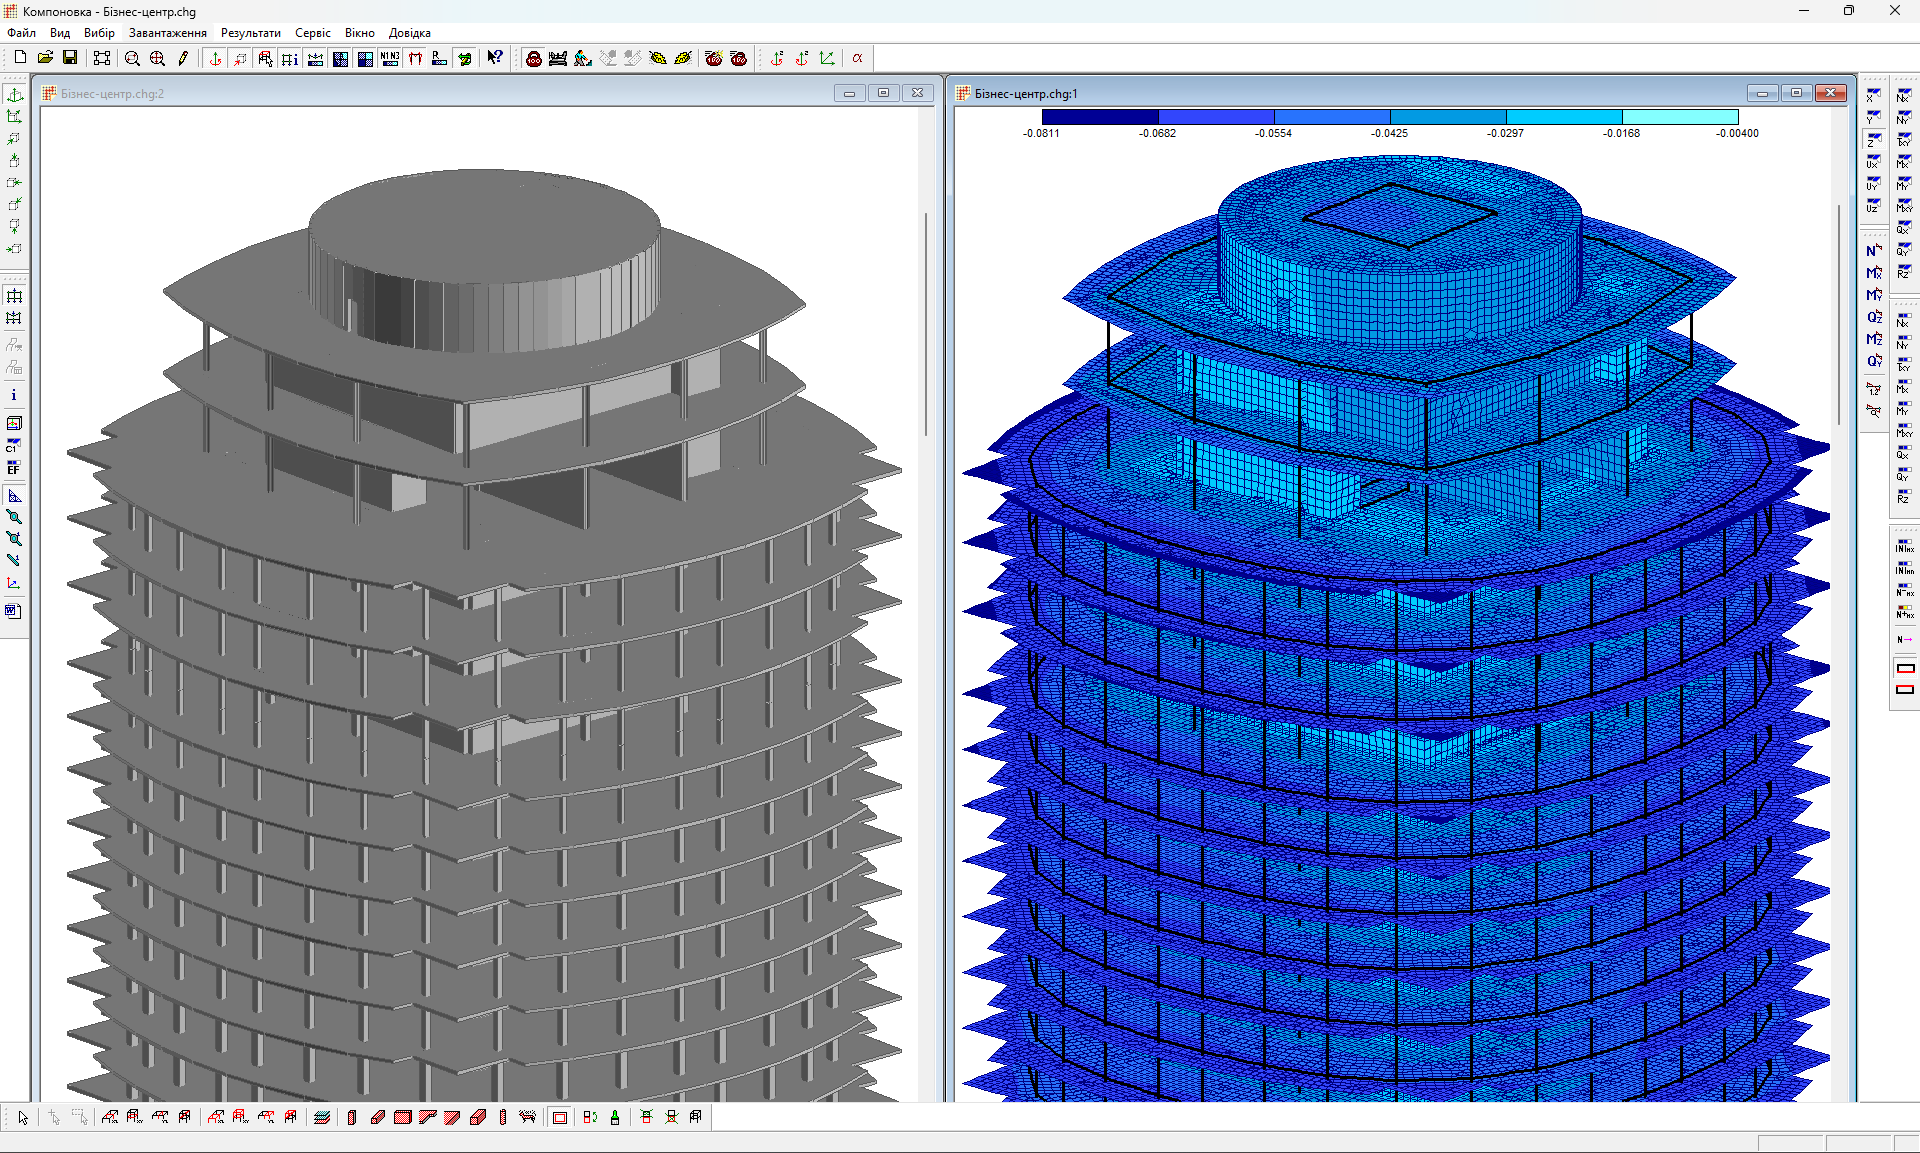Select the arrow pointer tool in bottom toolbar
1920x1153 pixels.
pyautogui.click(x=23, y=1118)
